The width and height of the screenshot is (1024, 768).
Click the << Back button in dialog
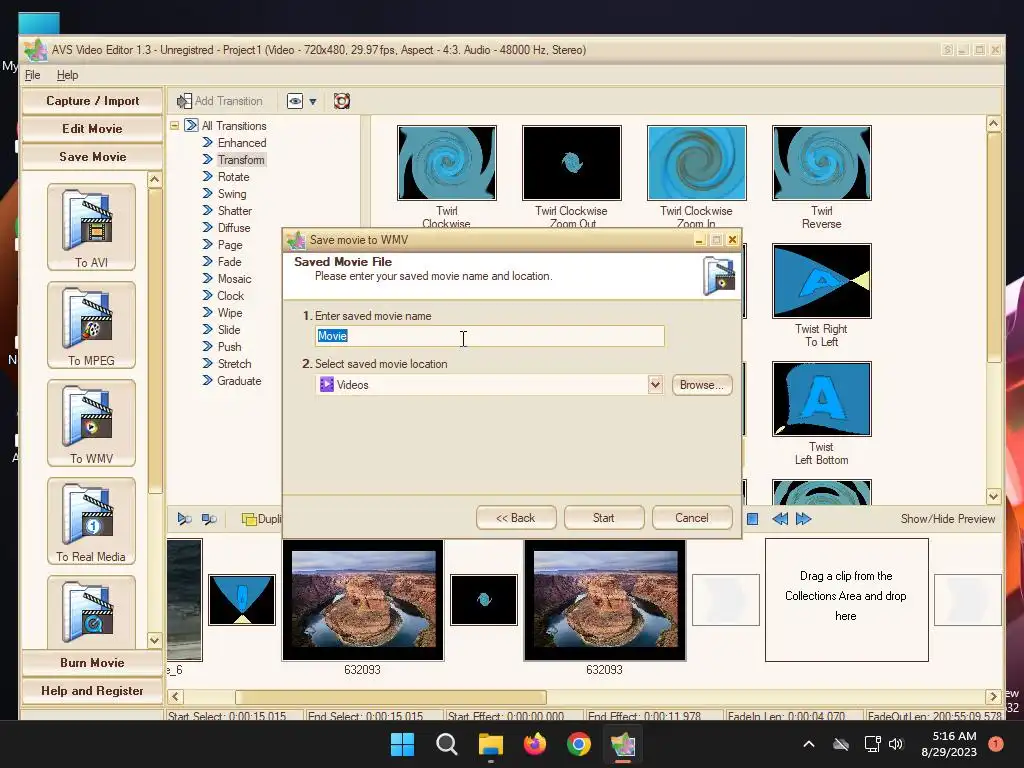tap(516, 518)
